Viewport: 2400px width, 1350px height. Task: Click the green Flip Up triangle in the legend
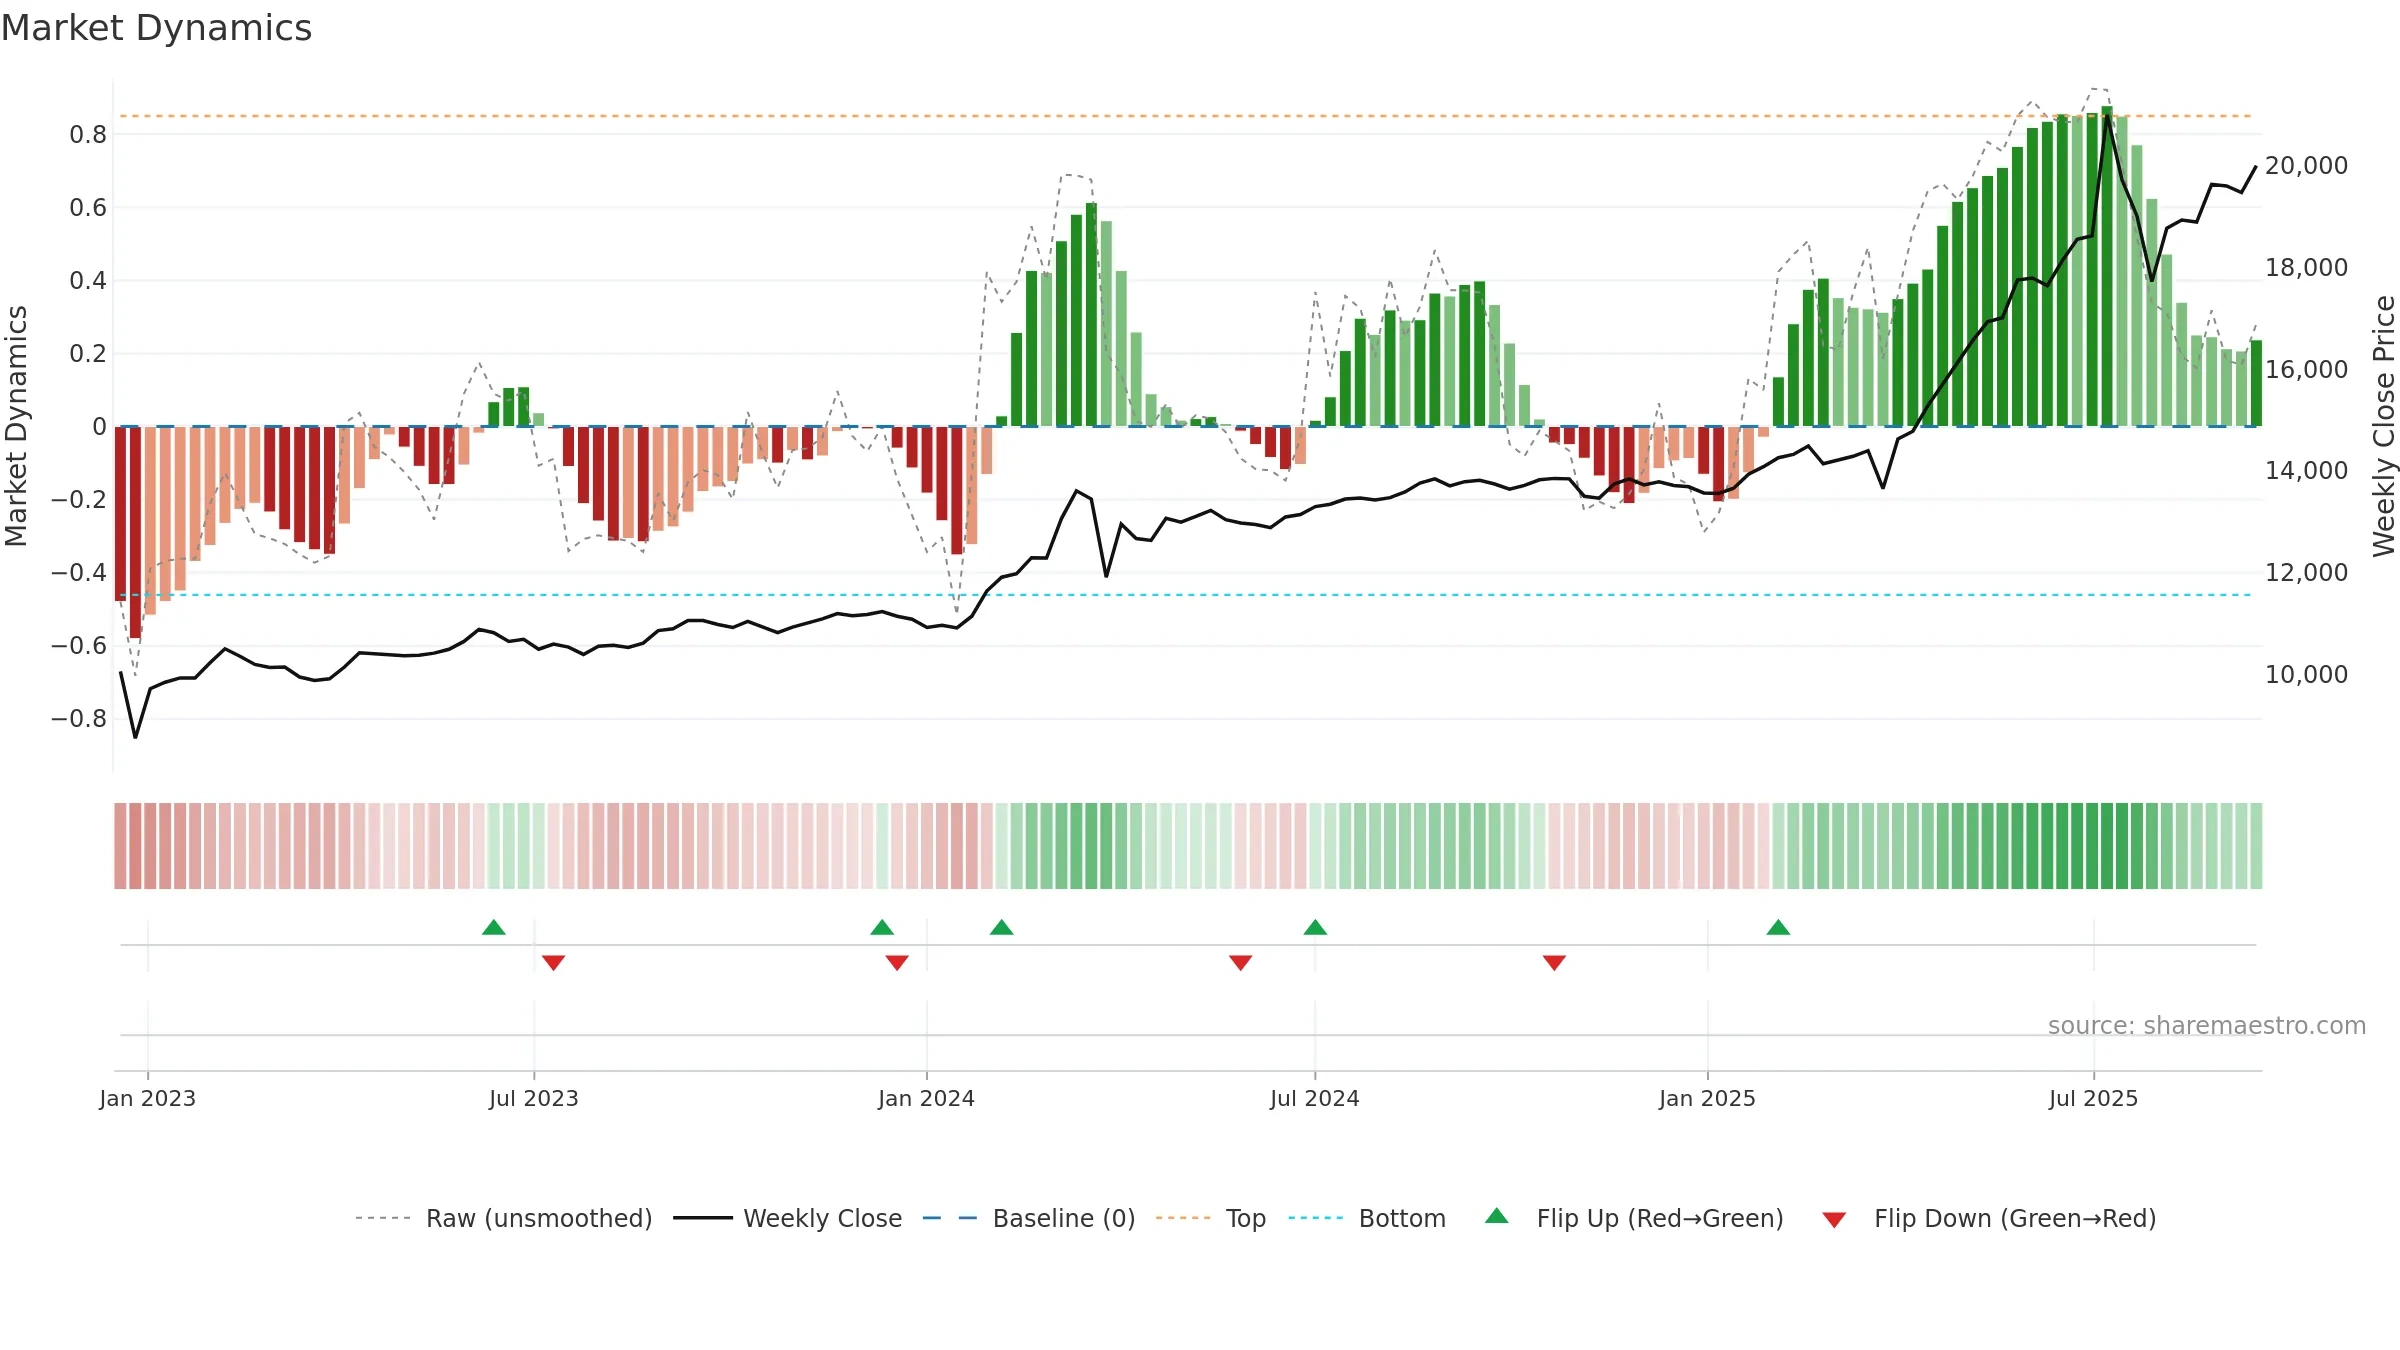(1496, 1216)
